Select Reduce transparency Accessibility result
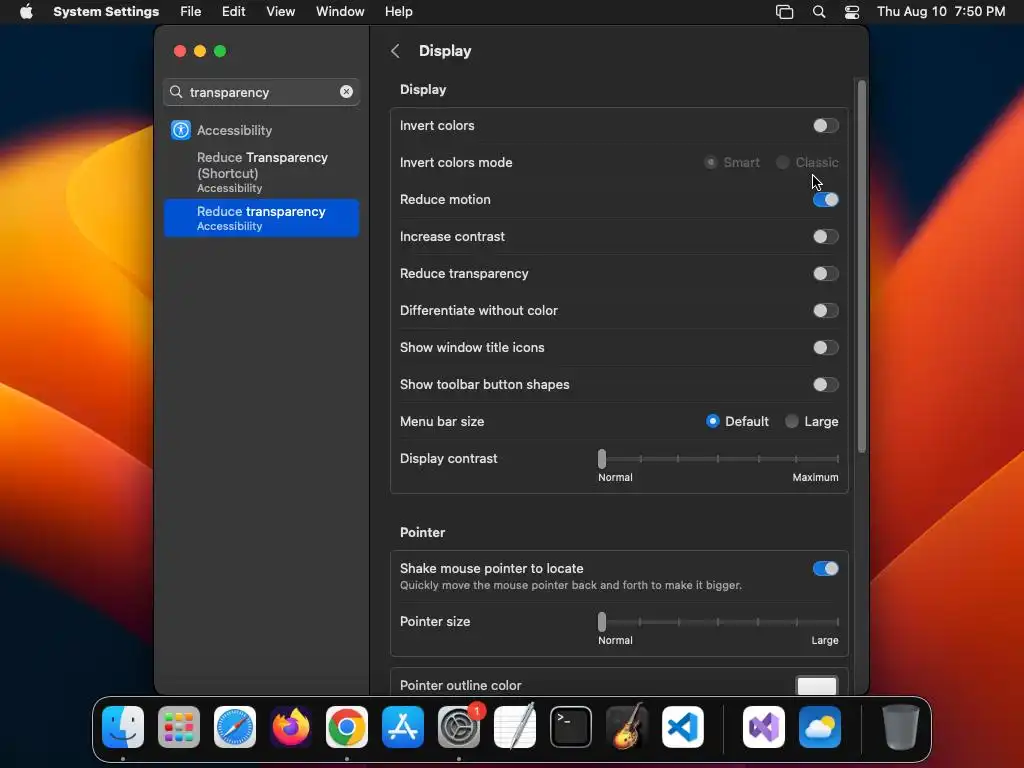Screen dimensions: 1024x768 [261, 218]
